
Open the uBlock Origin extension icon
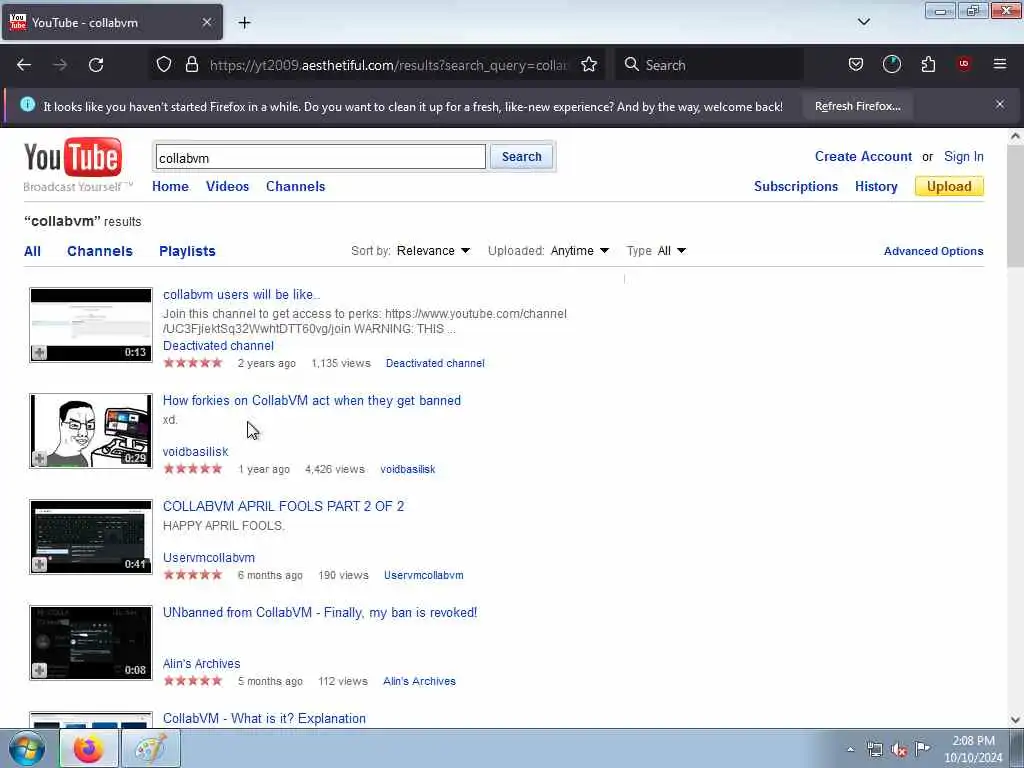(964, 64)
